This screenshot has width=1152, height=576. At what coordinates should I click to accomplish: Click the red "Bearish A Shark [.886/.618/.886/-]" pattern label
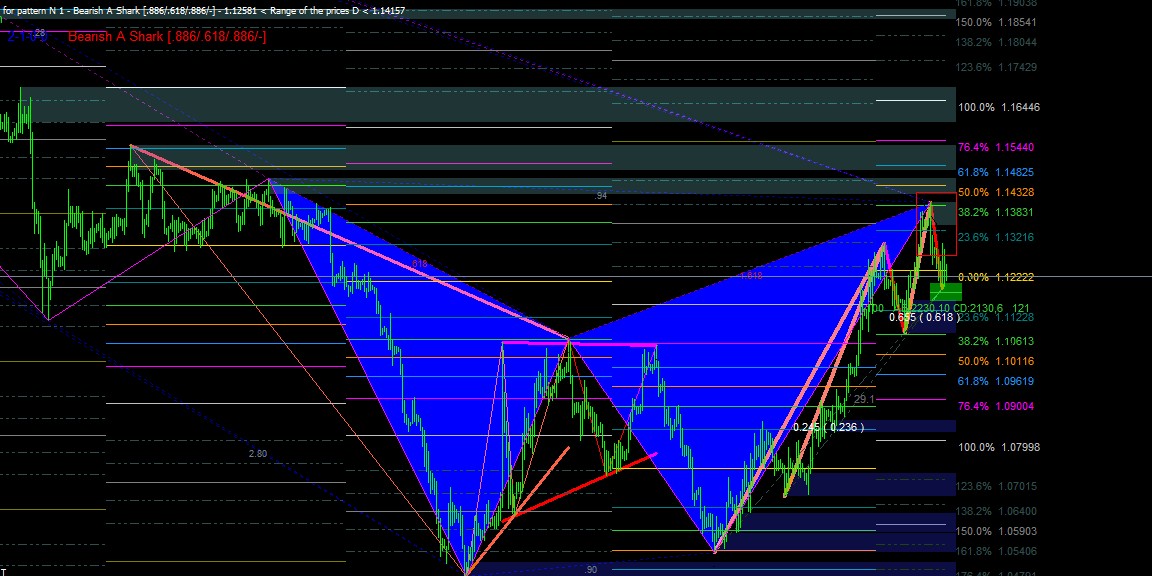coord(167,36)
